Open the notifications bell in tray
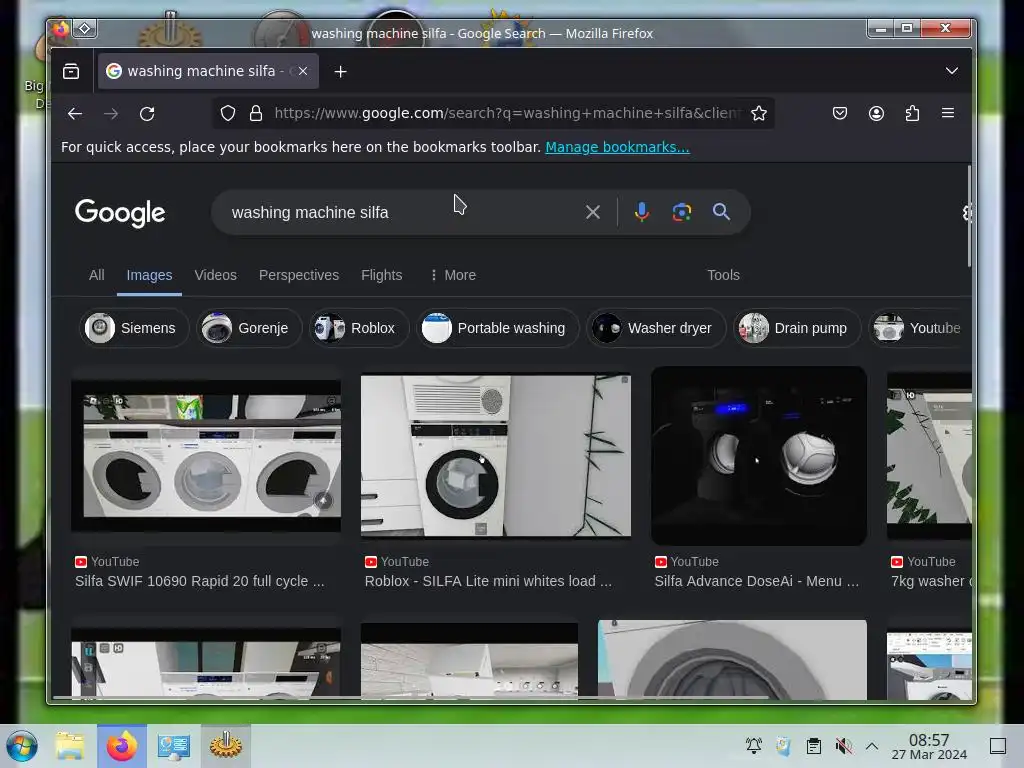 point(754,746)
